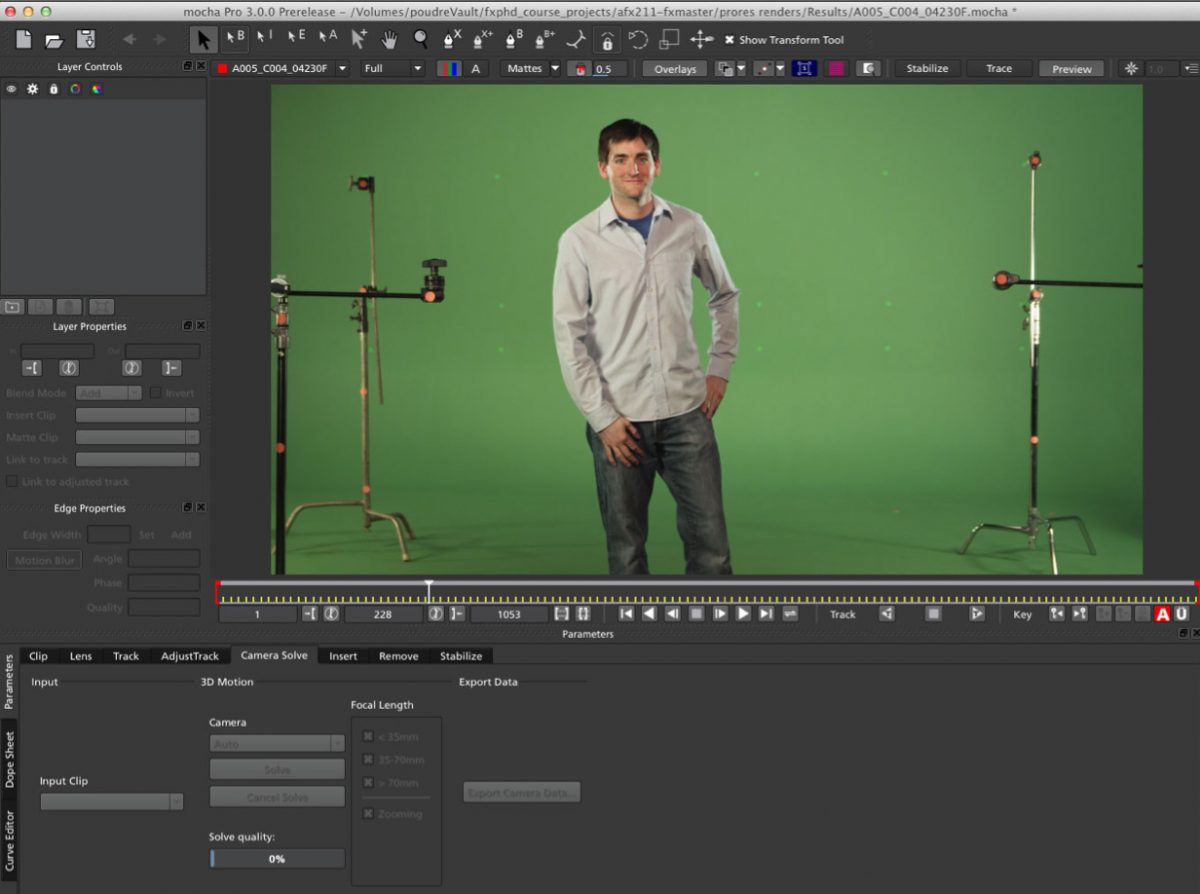Click the open project folder icon
1200x894 pixels.
[x=55, y=38]
